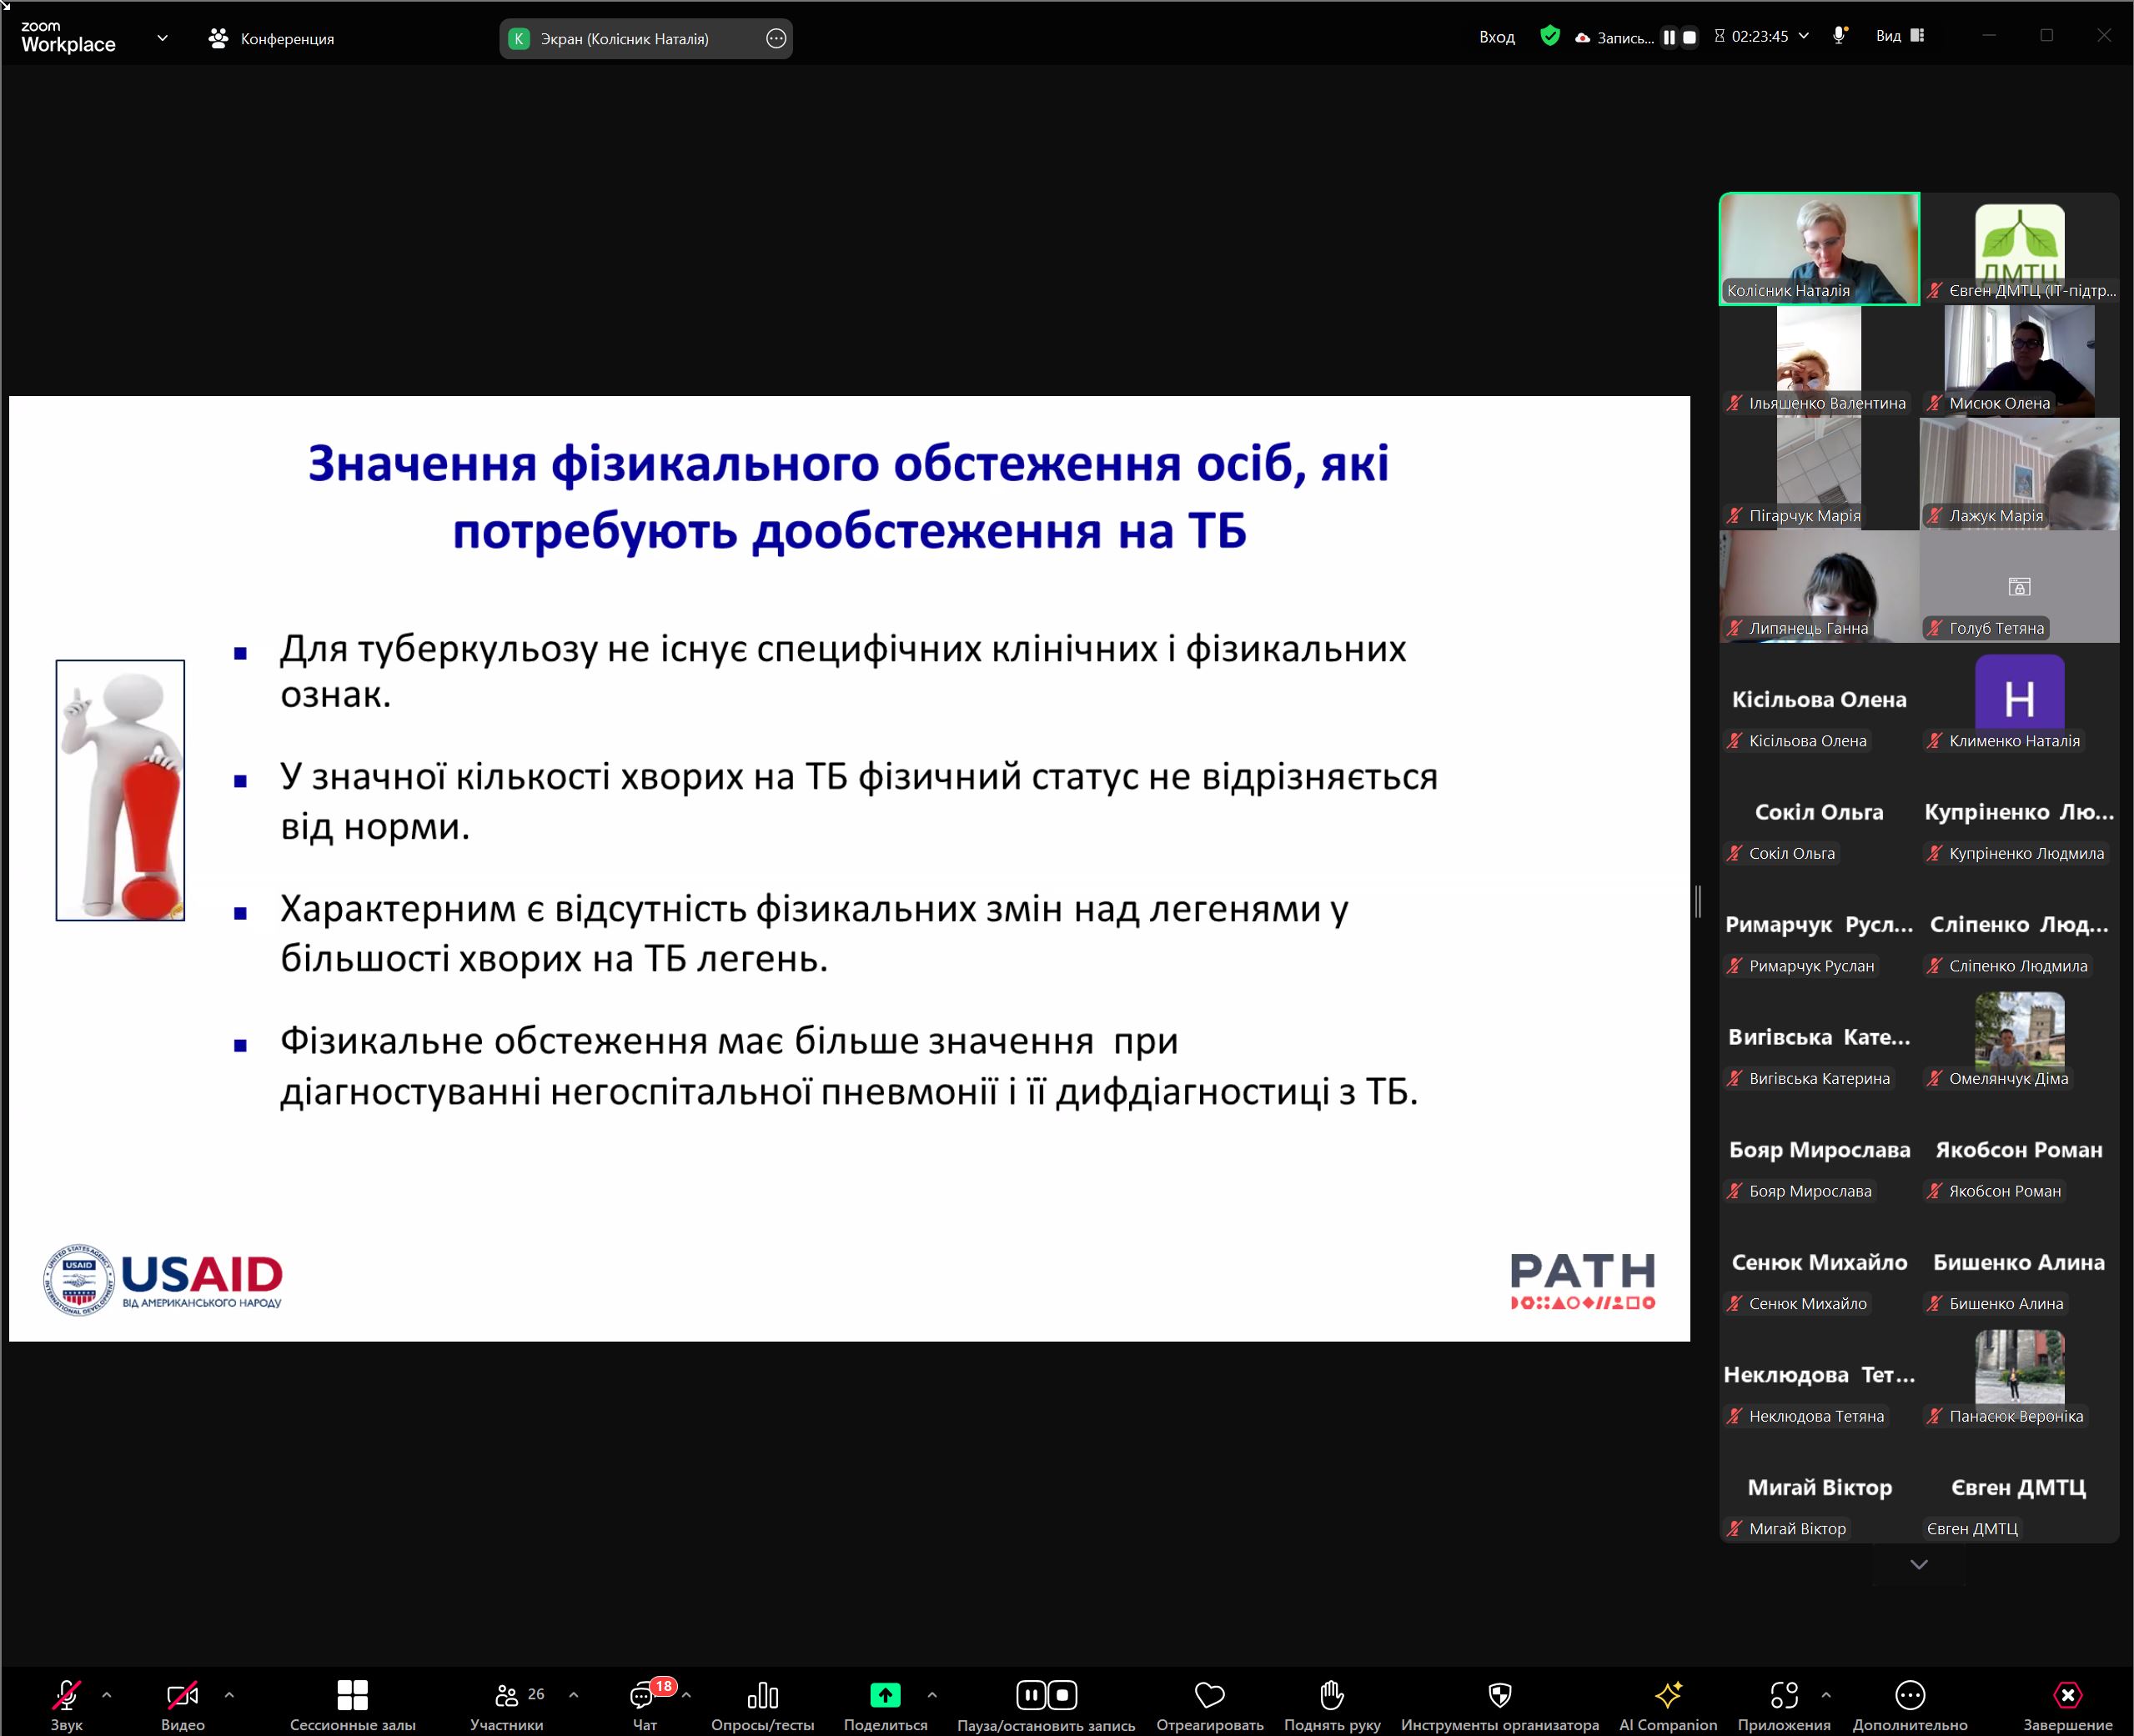Click the green encryption shield icon
Viewport: 2134px width, 1736px height.
tap(1550, 36)
